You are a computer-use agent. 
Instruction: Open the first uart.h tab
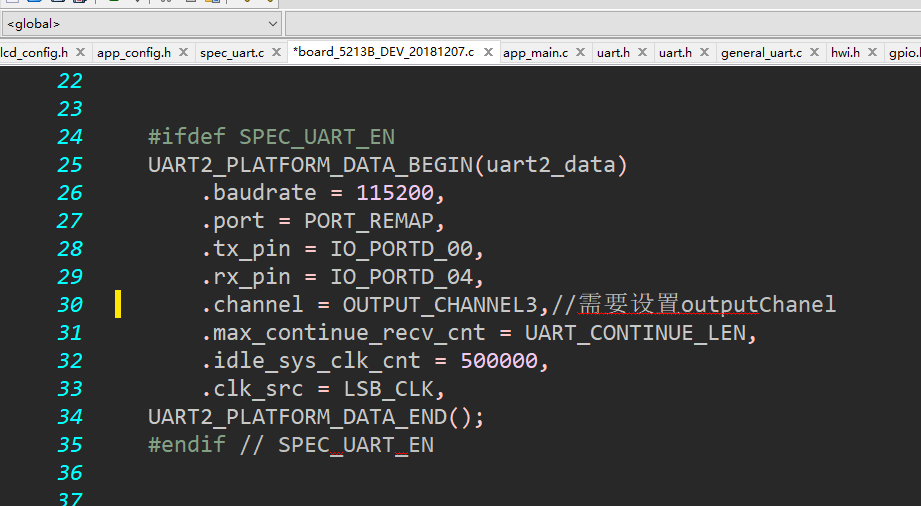613,53
